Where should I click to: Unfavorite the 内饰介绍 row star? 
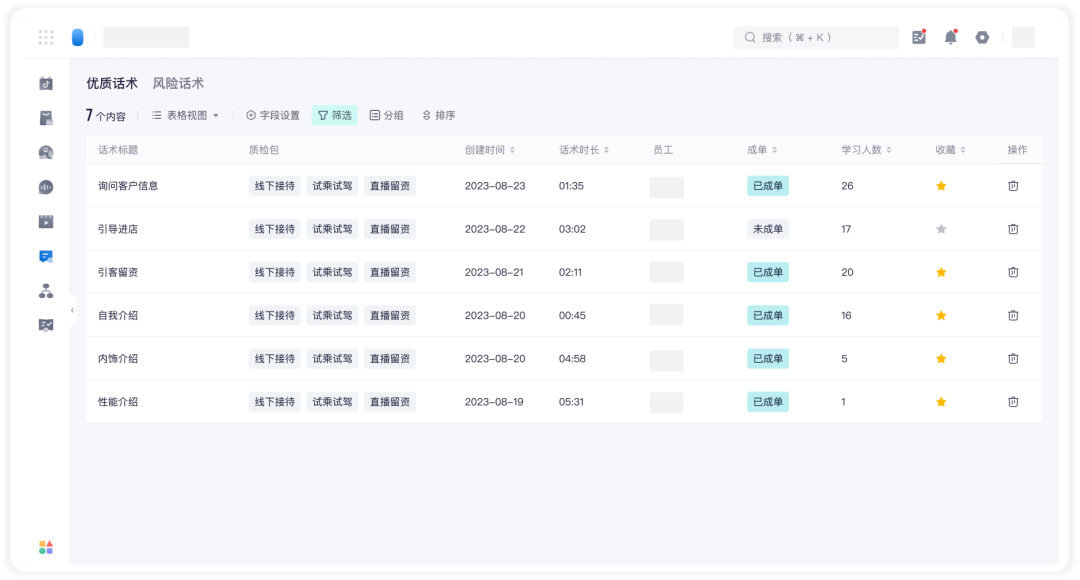[x=941, y=359]
